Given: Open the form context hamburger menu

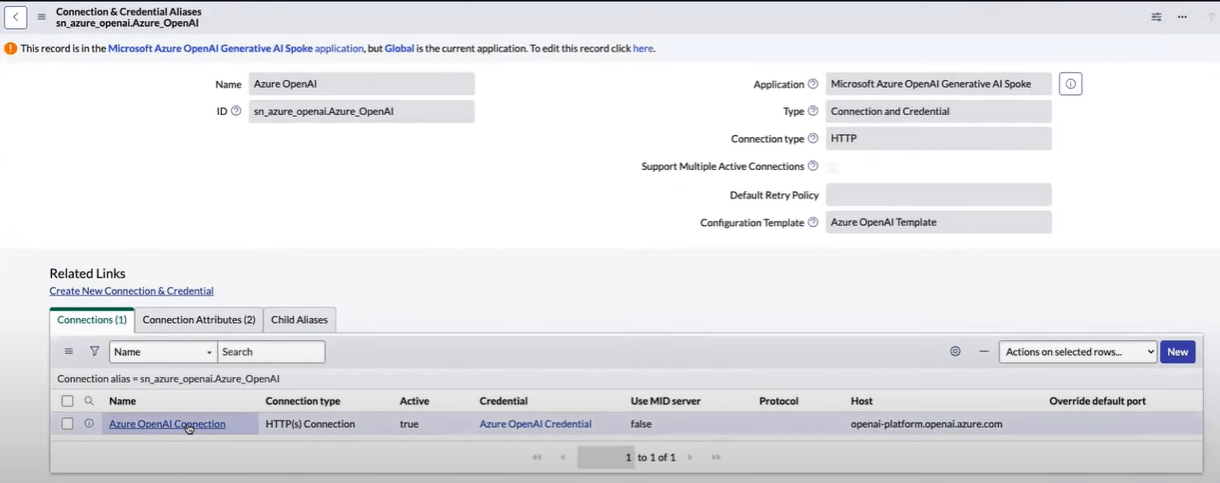Looking at the screenshot, I should coord(42,17).
